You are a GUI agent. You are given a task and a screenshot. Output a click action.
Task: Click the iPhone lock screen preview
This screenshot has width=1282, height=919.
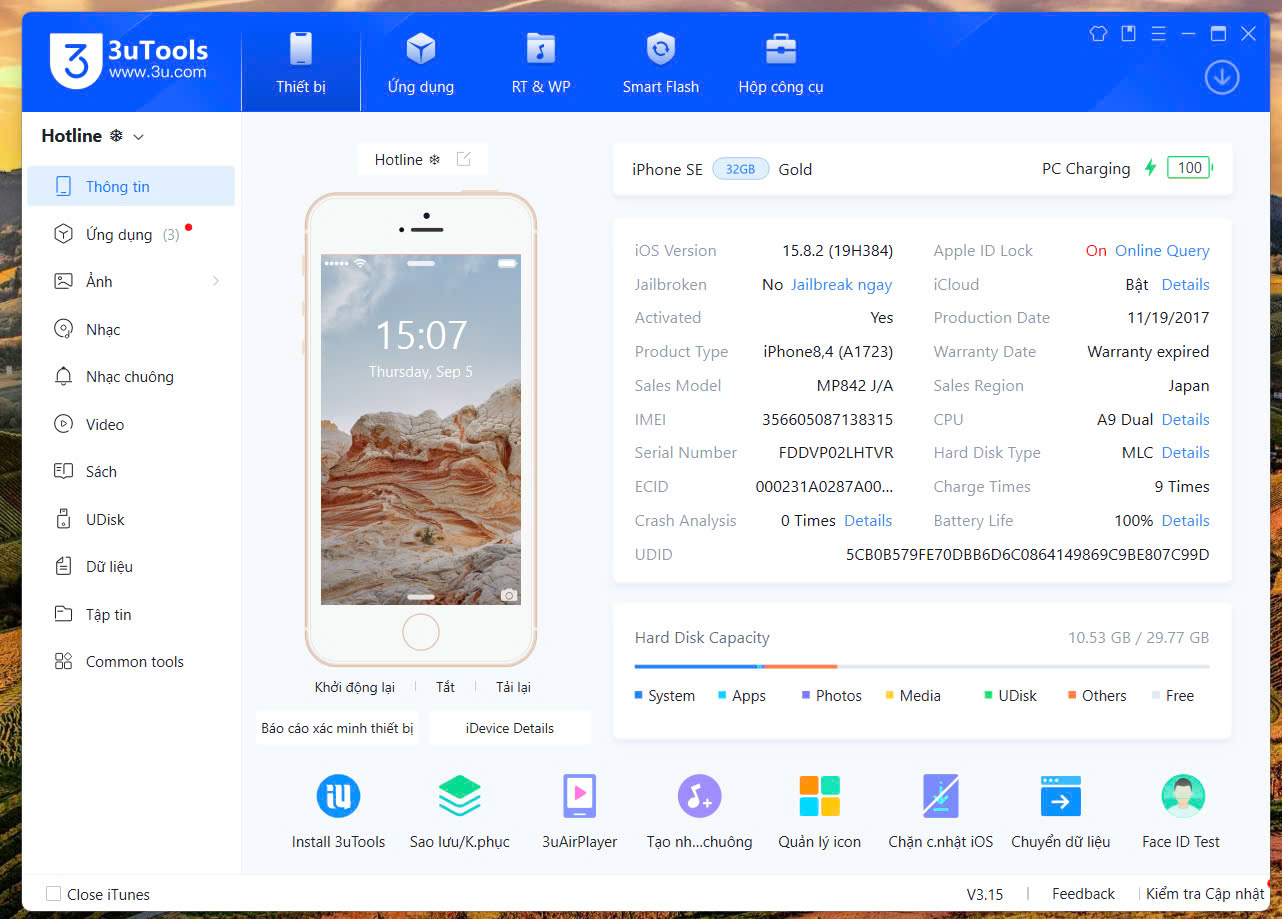click(x=421, y=429)
